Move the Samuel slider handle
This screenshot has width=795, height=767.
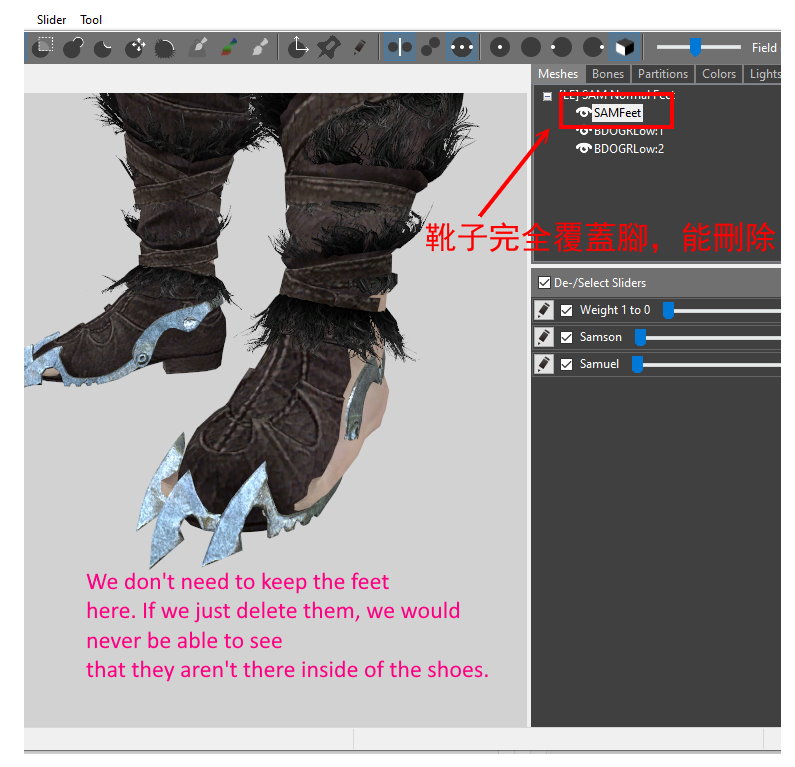[x=637, y=364]
